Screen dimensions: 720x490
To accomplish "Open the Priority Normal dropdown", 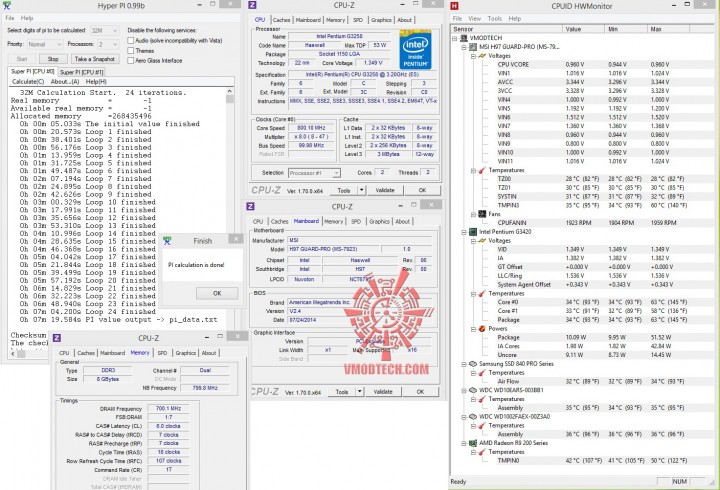I will (44, 44).
